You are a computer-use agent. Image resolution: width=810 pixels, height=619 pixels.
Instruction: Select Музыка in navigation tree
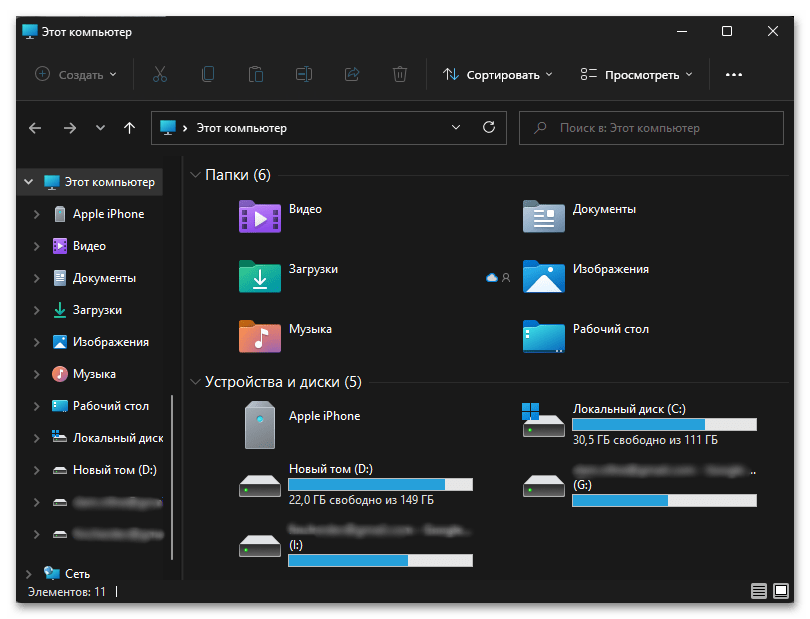pos(84,374)
